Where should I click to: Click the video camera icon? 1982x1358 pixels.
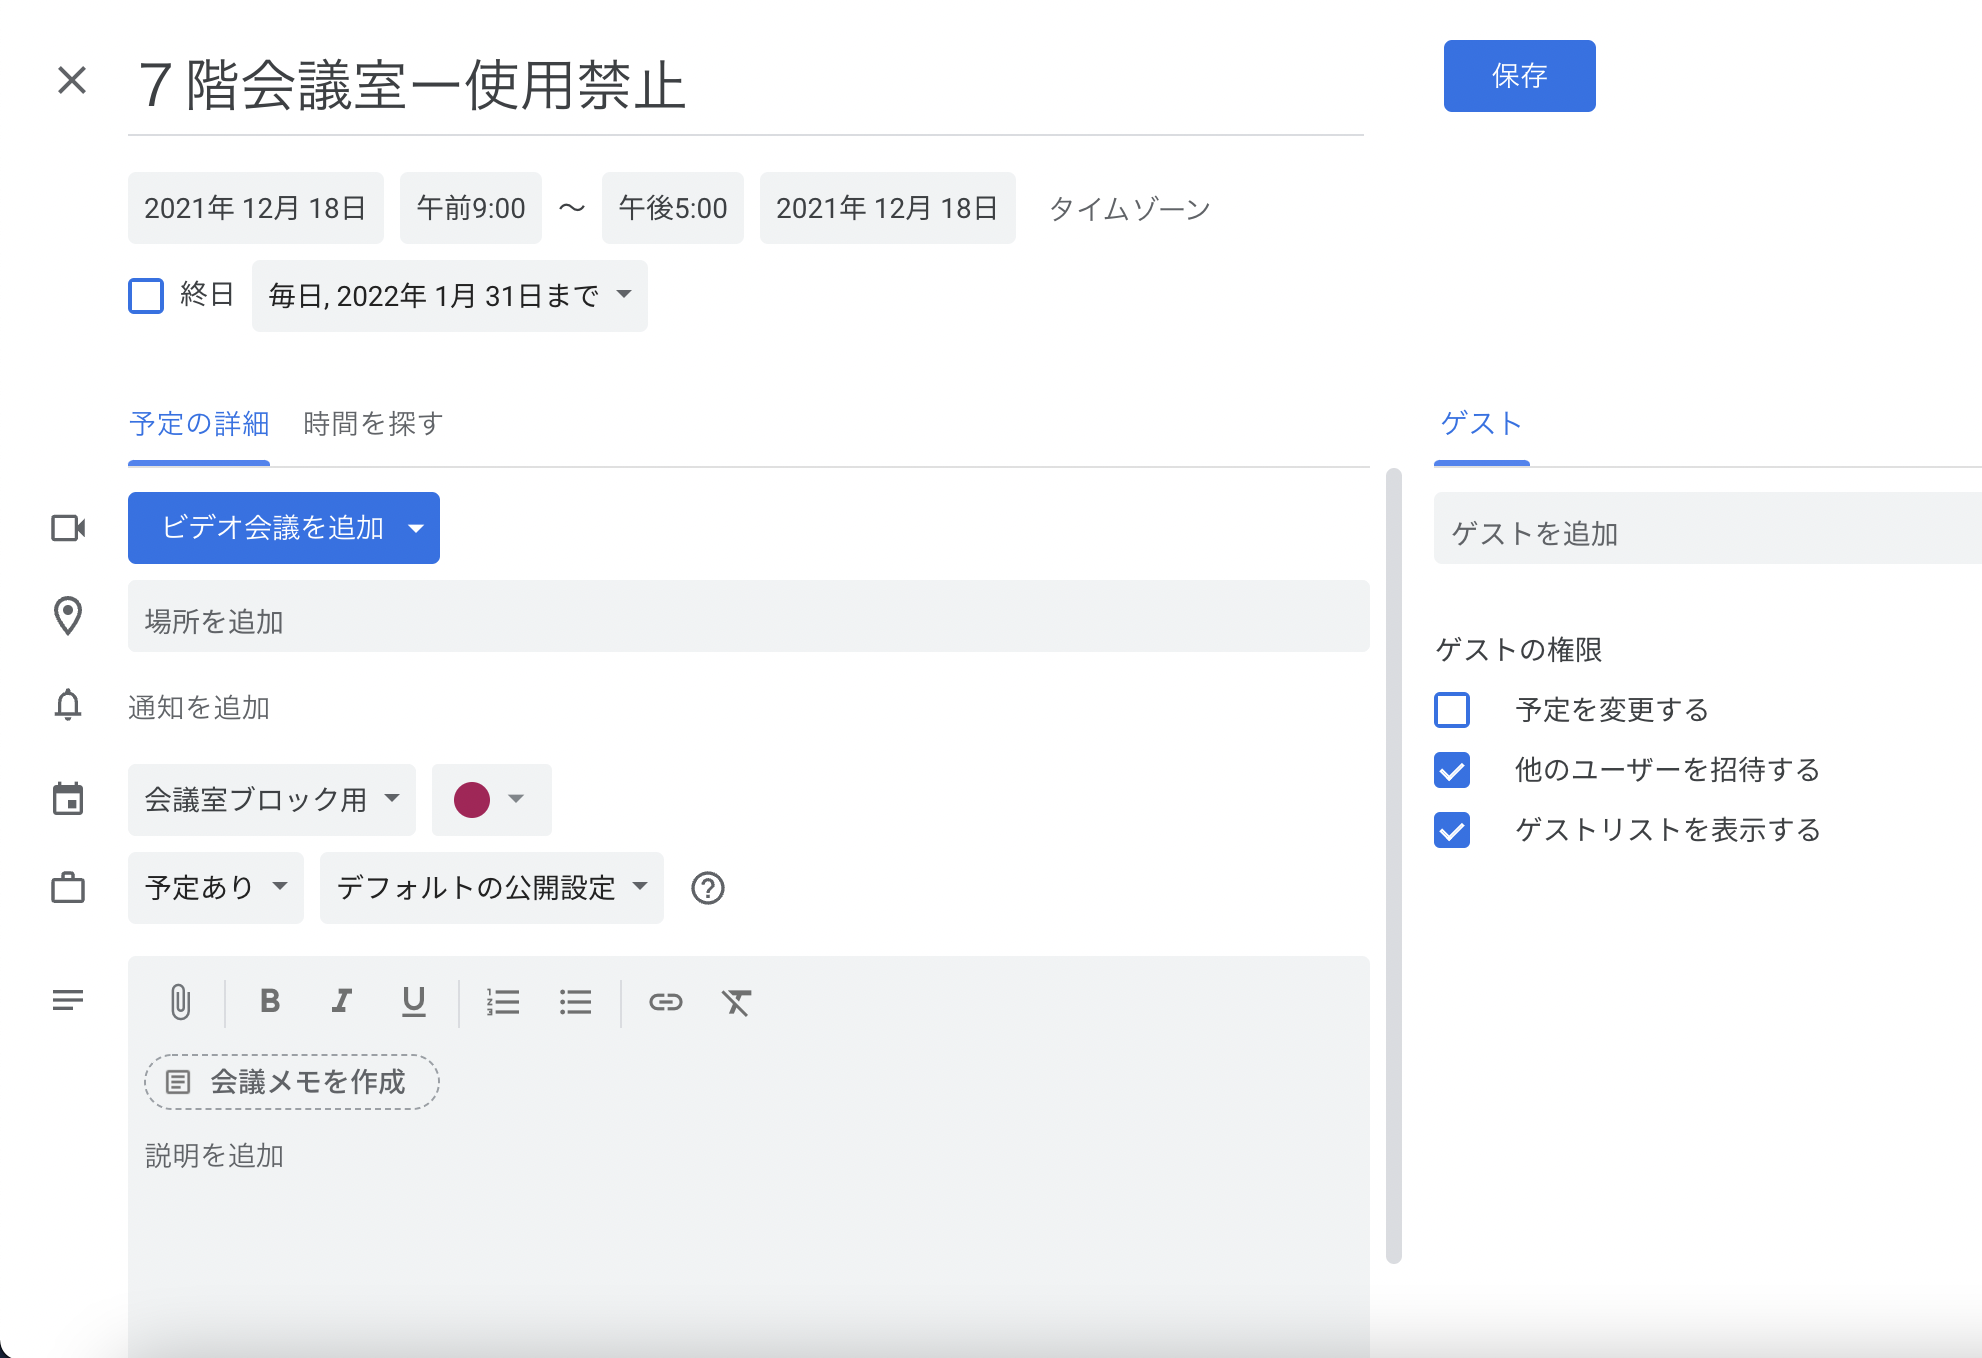tap(68, 527)
